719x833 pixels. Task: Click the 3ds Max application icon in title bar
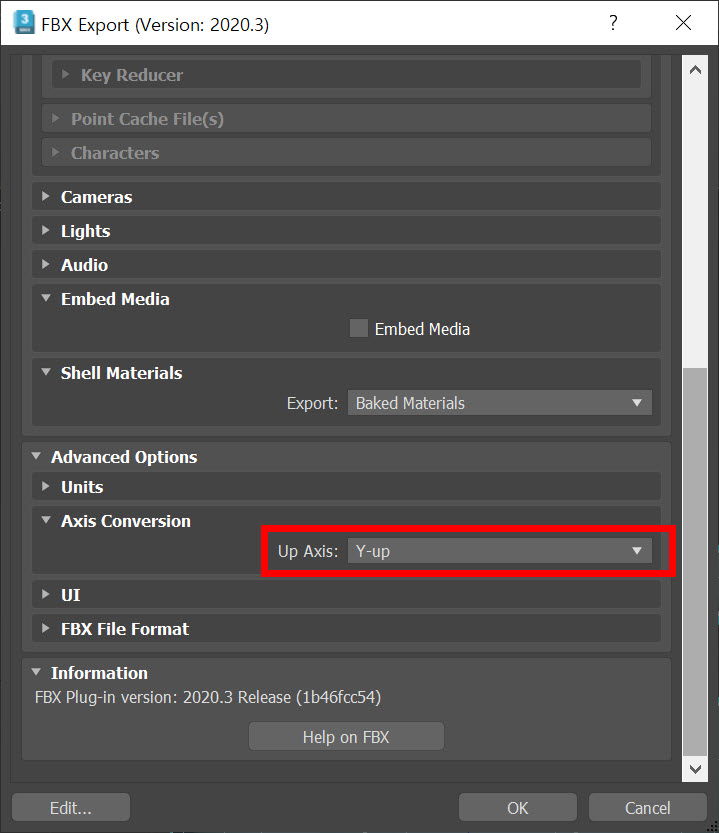click(24, 23)
